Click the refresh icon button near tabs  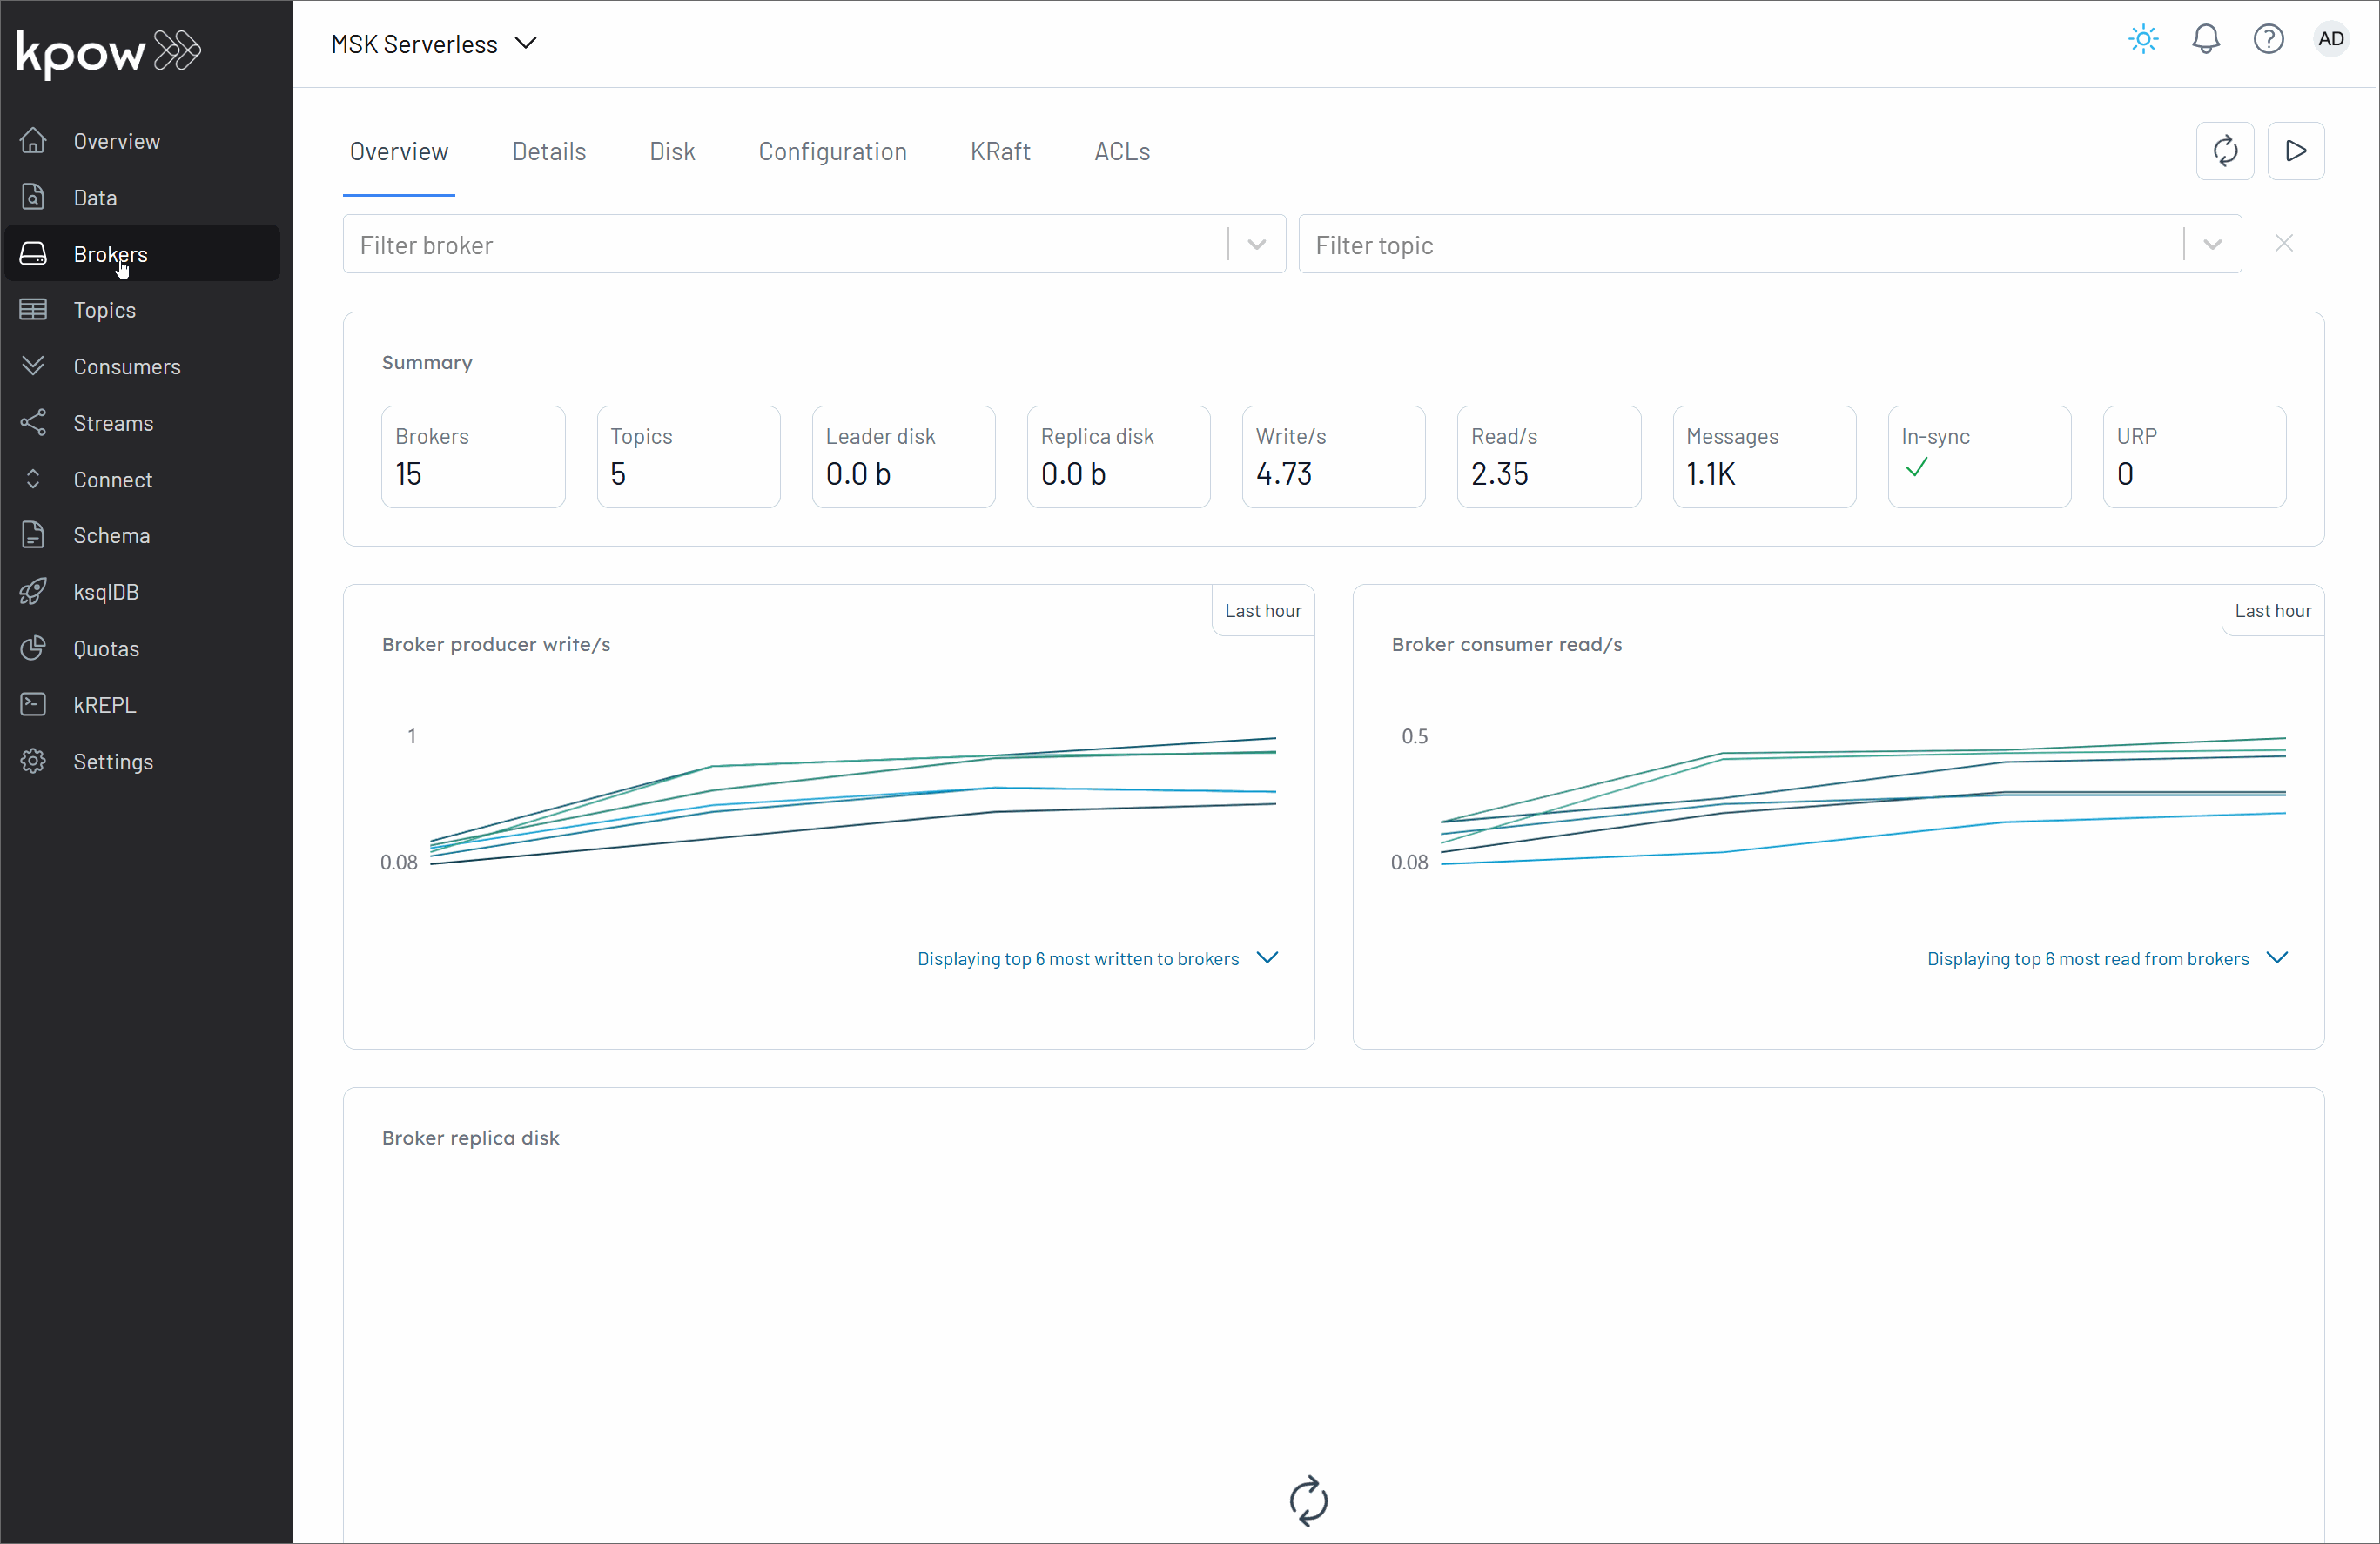pyautogui.click(x=2225, y=152)
